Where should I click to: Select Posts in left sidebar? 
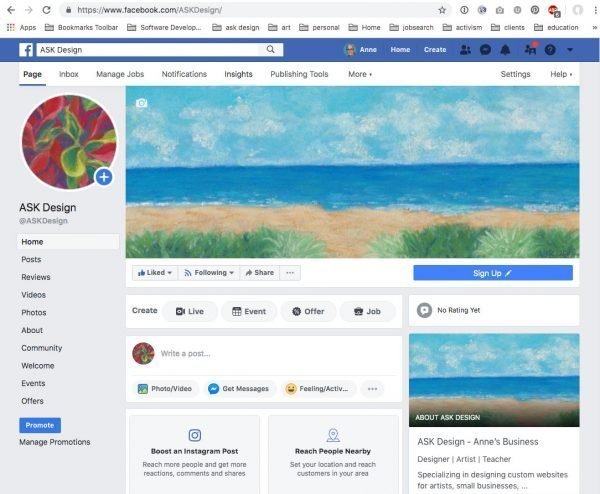pyautogui.click(x=31, y=259)
